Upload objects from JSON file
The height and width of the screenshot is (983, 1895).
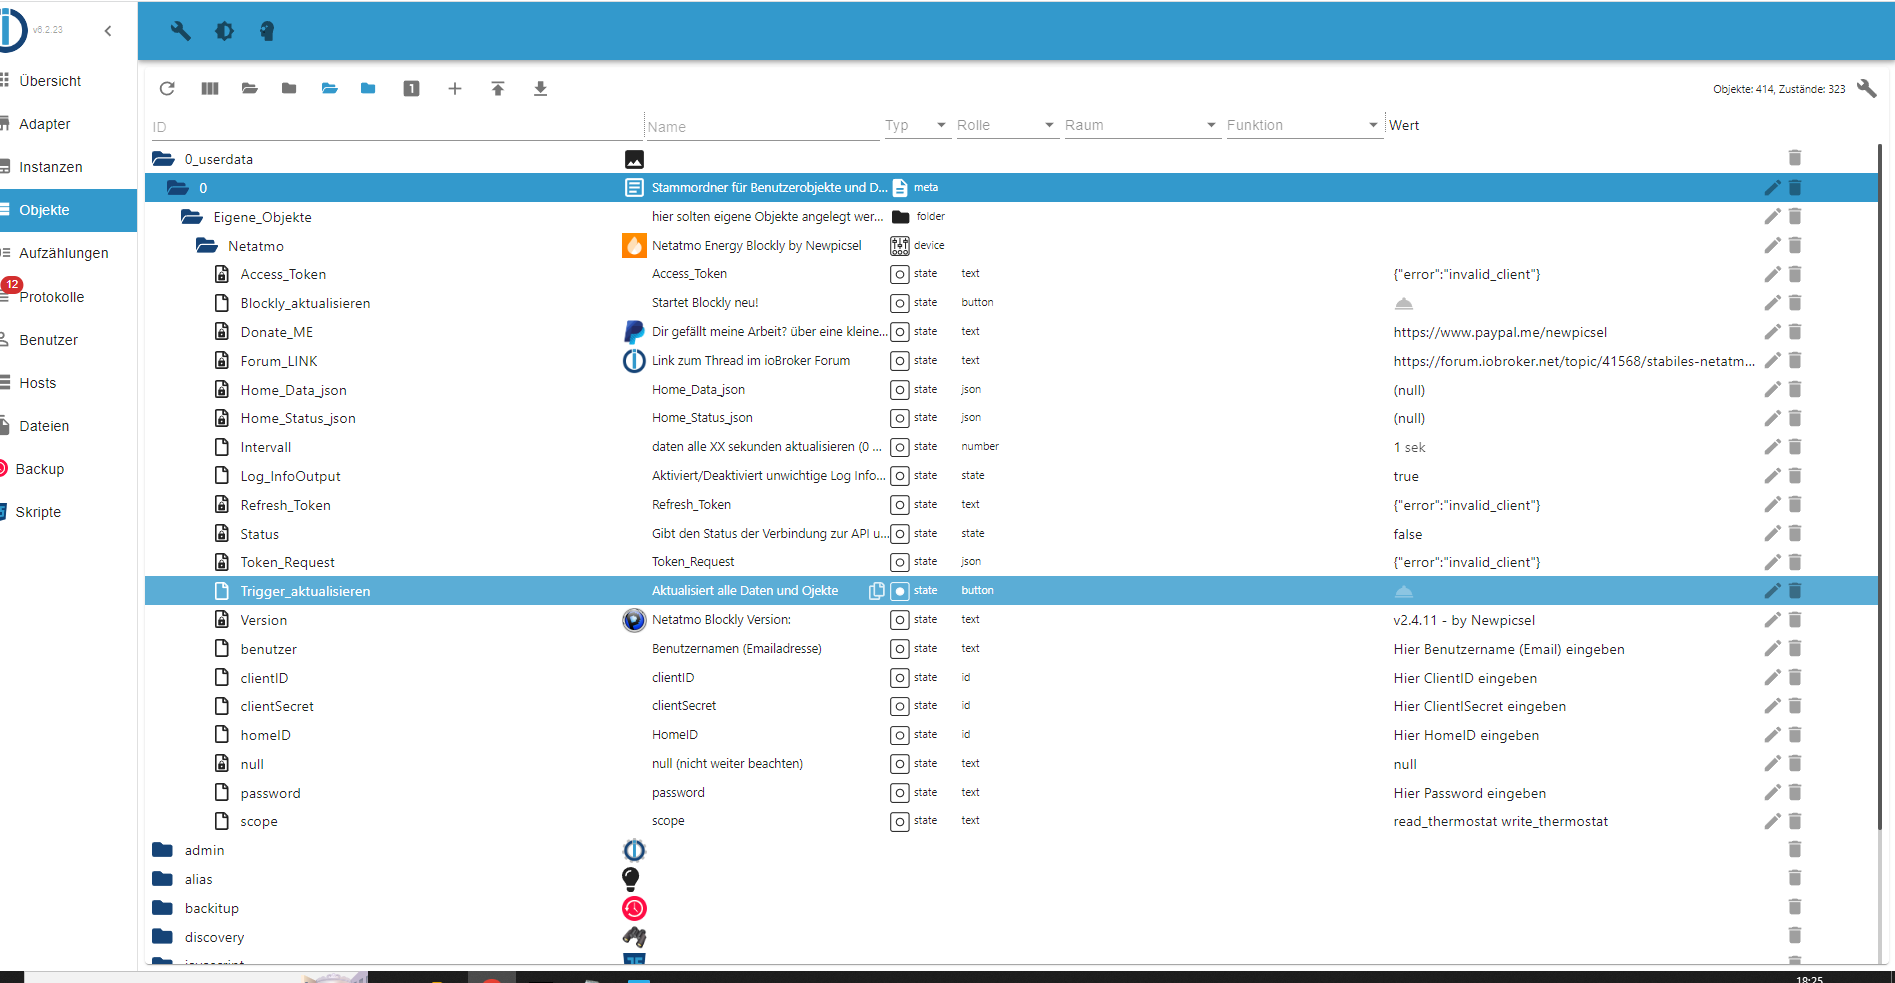click(x=498, y=89)
